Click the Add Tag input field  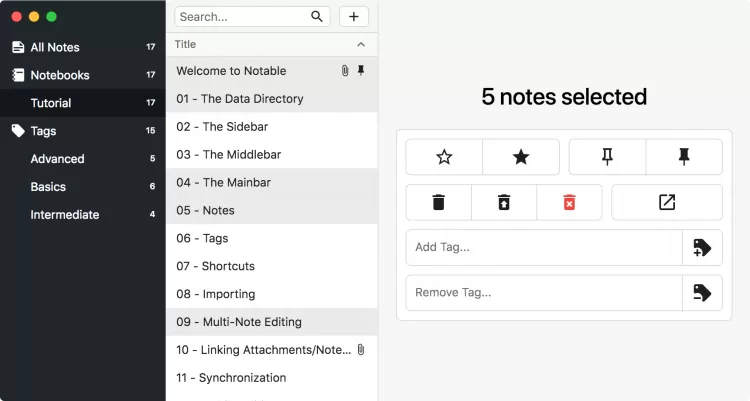(543, 248)
